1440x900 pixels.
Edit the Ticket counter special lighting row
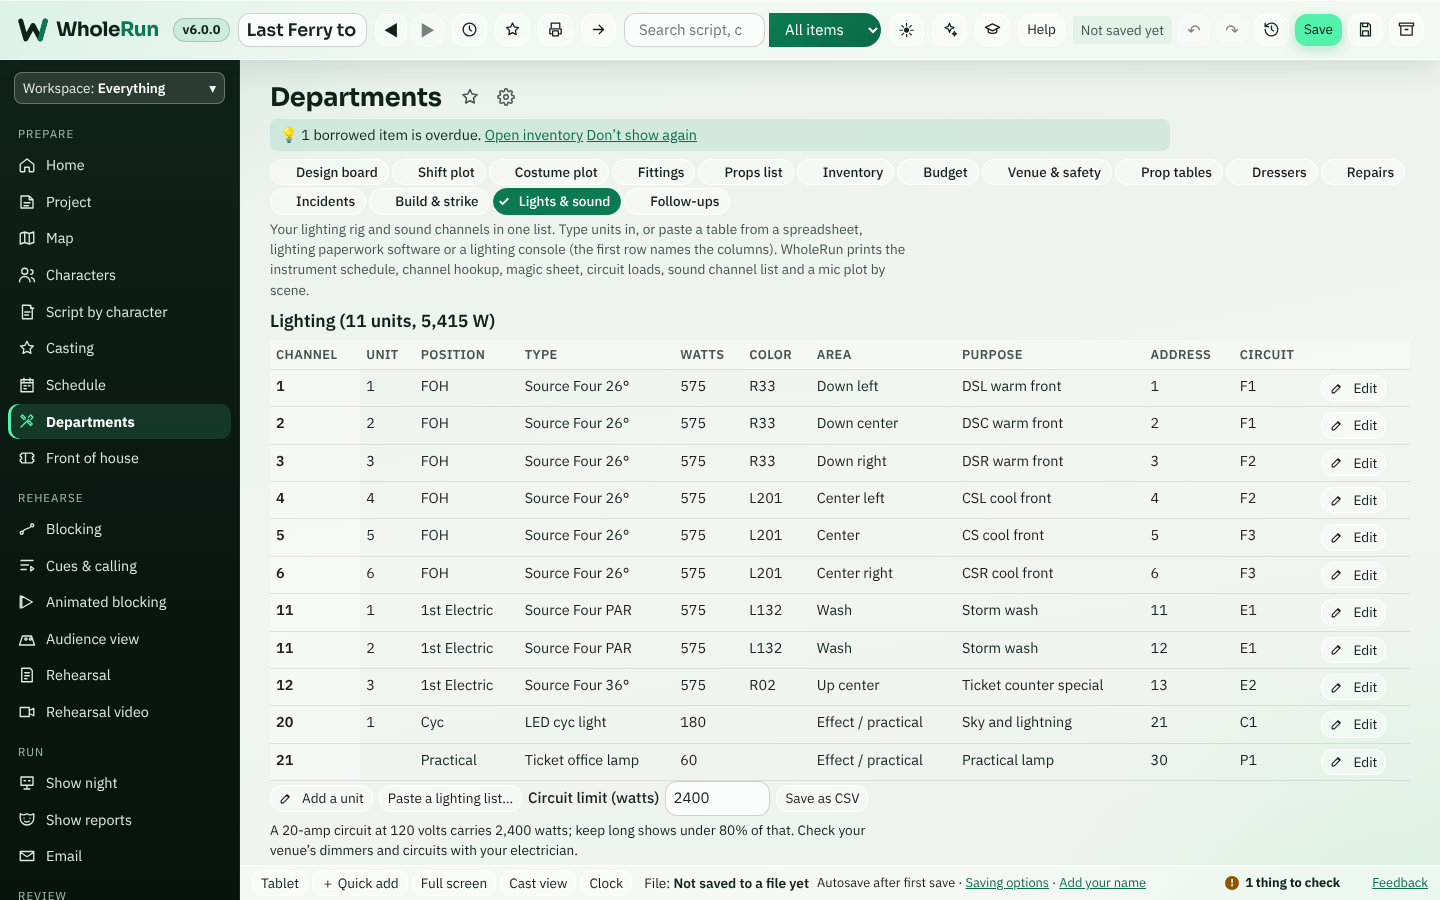1354,687
